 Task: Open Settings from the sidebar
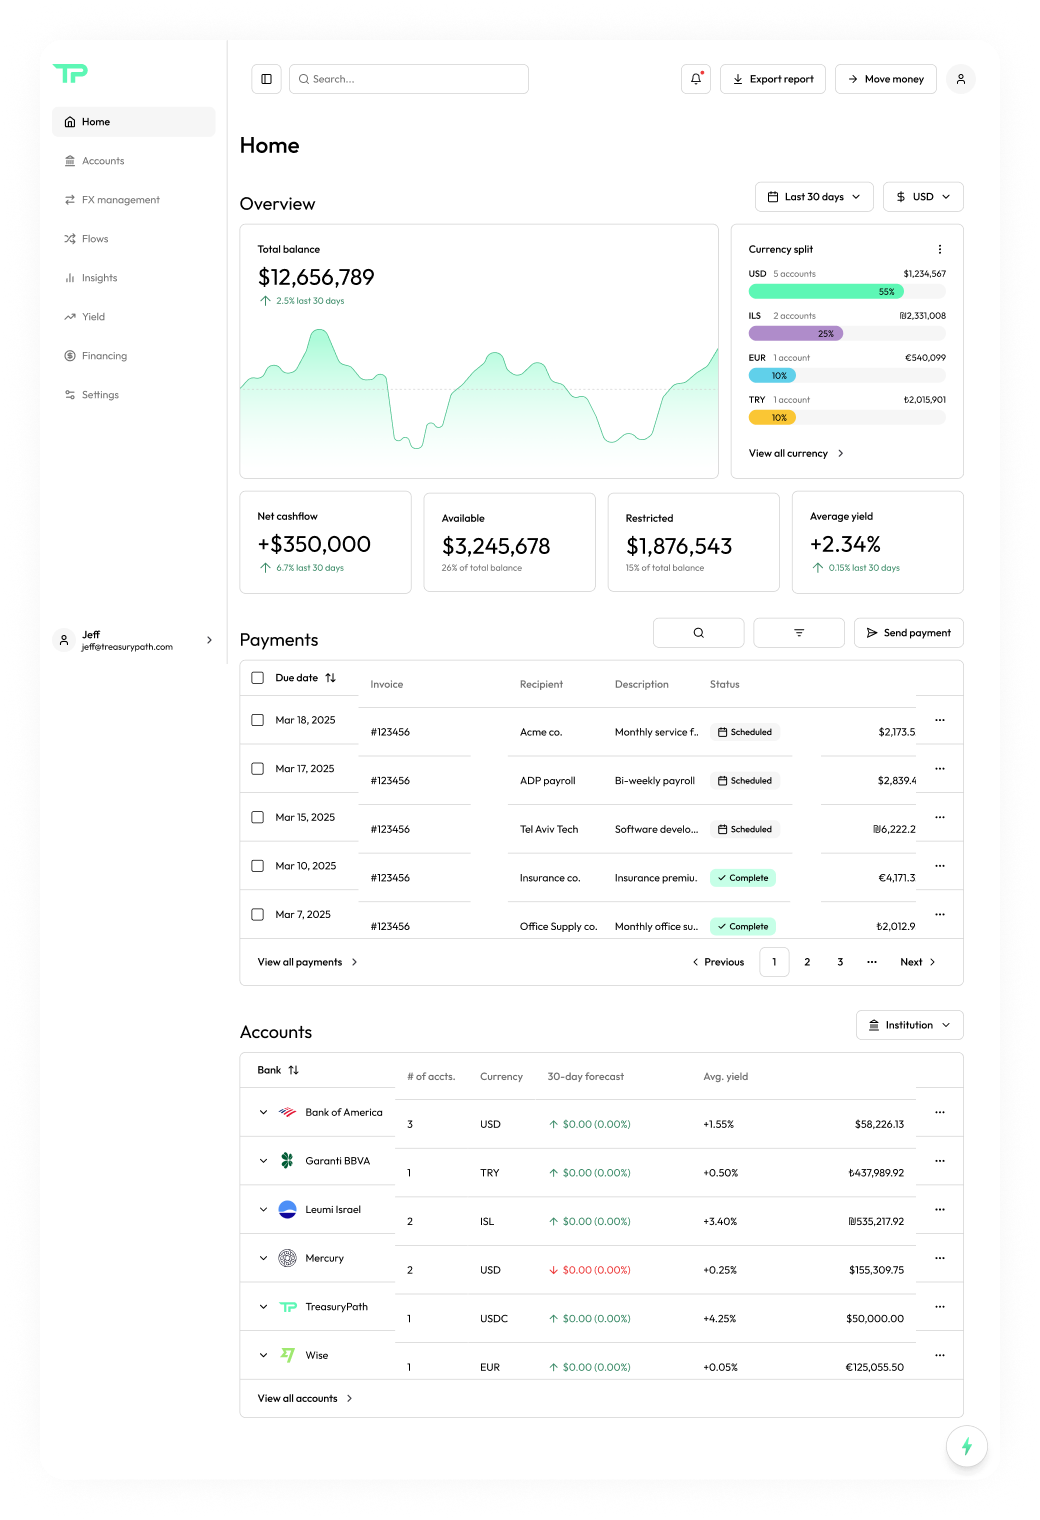99,394
